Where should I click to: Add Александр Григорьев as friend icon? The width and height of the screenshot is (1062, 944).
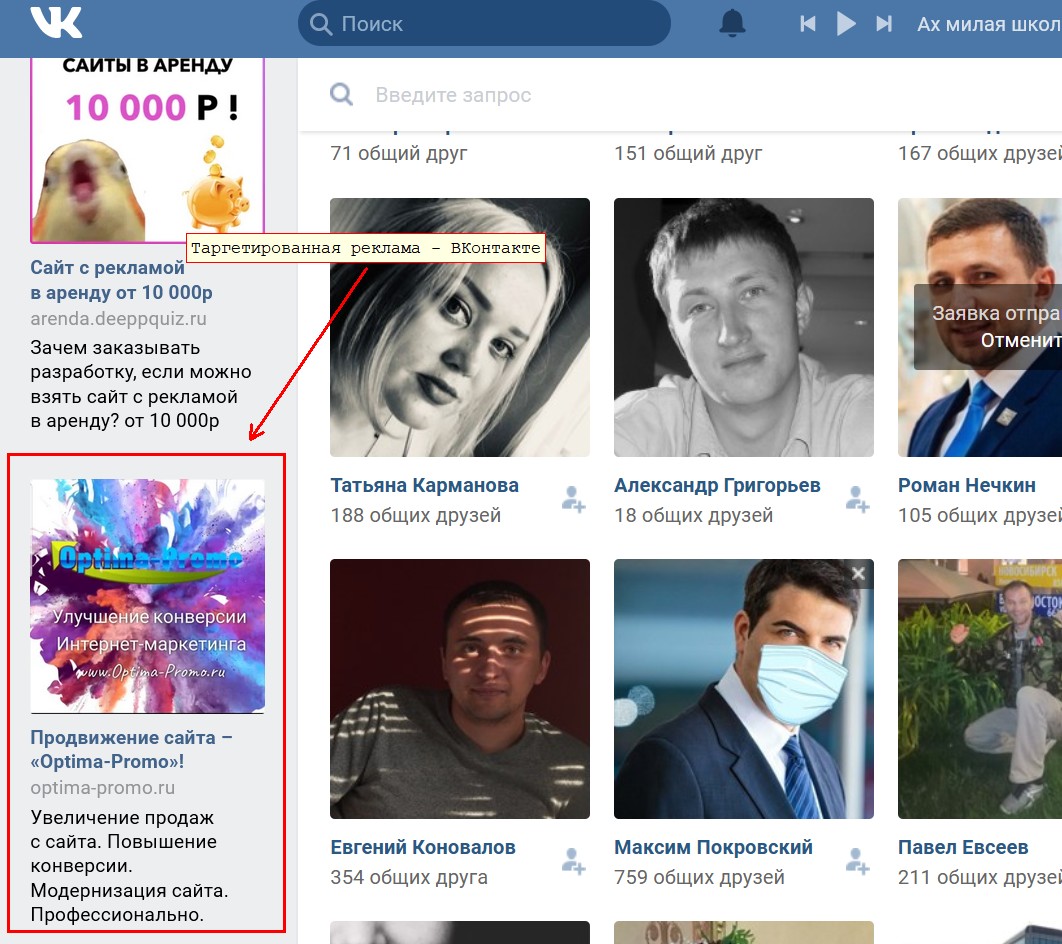pyautogui.click(x=857, y=499)
